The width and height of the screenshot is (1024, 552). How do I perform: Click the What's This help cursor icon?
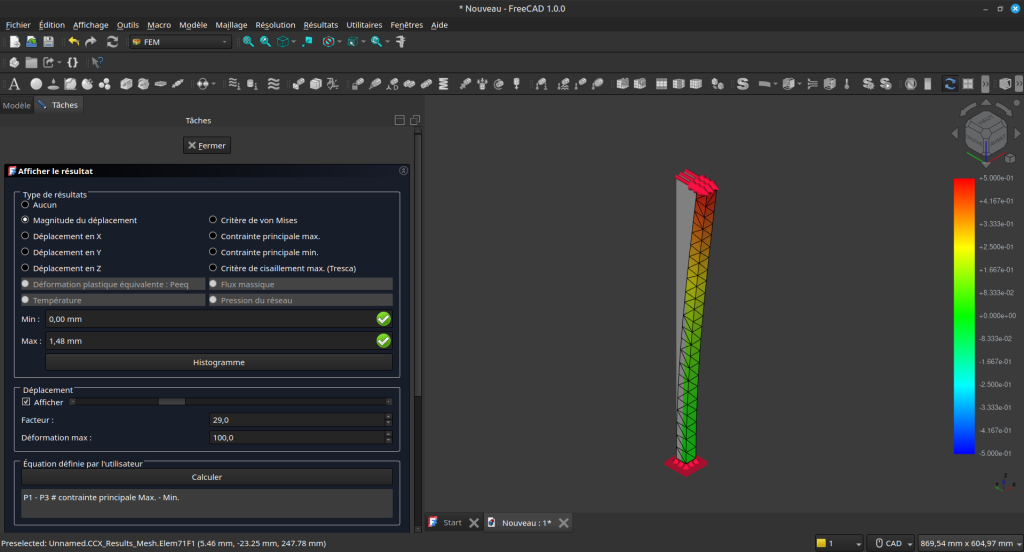tap(97, 63)
